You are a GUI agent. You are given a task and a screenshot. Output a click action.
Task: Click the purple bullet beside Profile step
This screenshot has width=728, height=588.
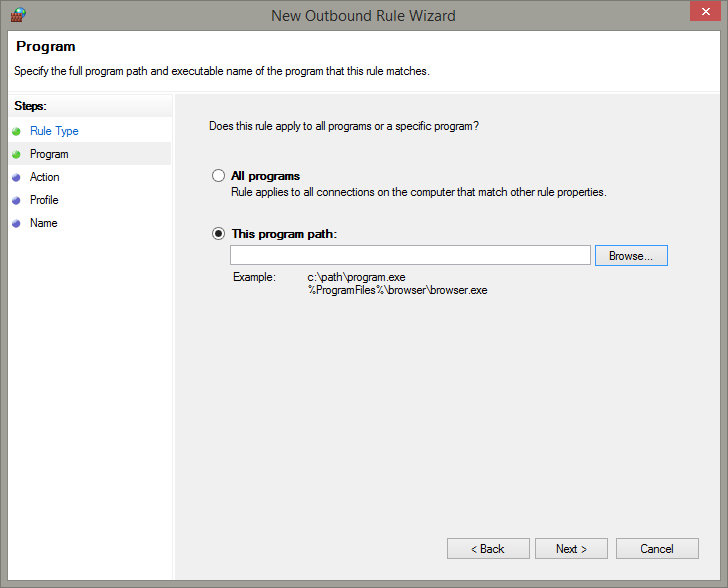16,200
